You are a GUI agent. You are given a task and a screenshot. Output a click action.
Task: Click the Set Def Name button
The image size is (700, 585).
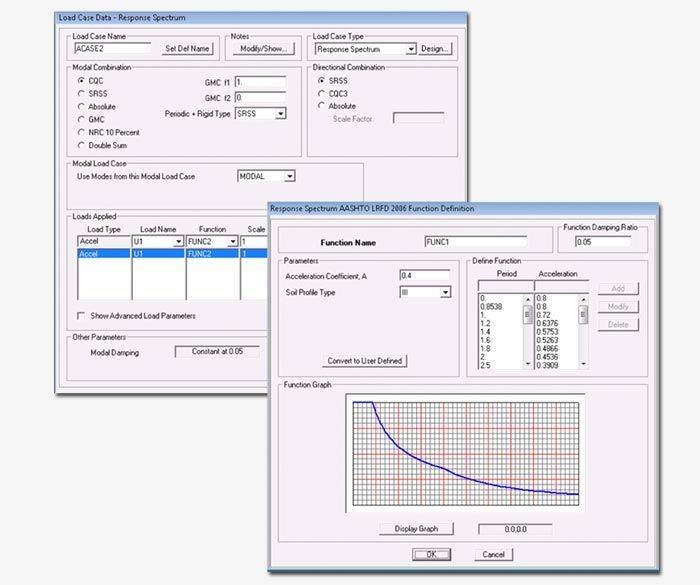tap(187, 48)
